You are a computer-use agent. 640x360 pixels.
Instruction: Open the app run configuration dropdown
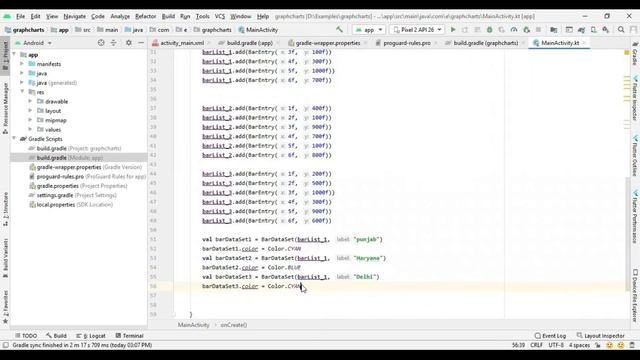(369, 30)
